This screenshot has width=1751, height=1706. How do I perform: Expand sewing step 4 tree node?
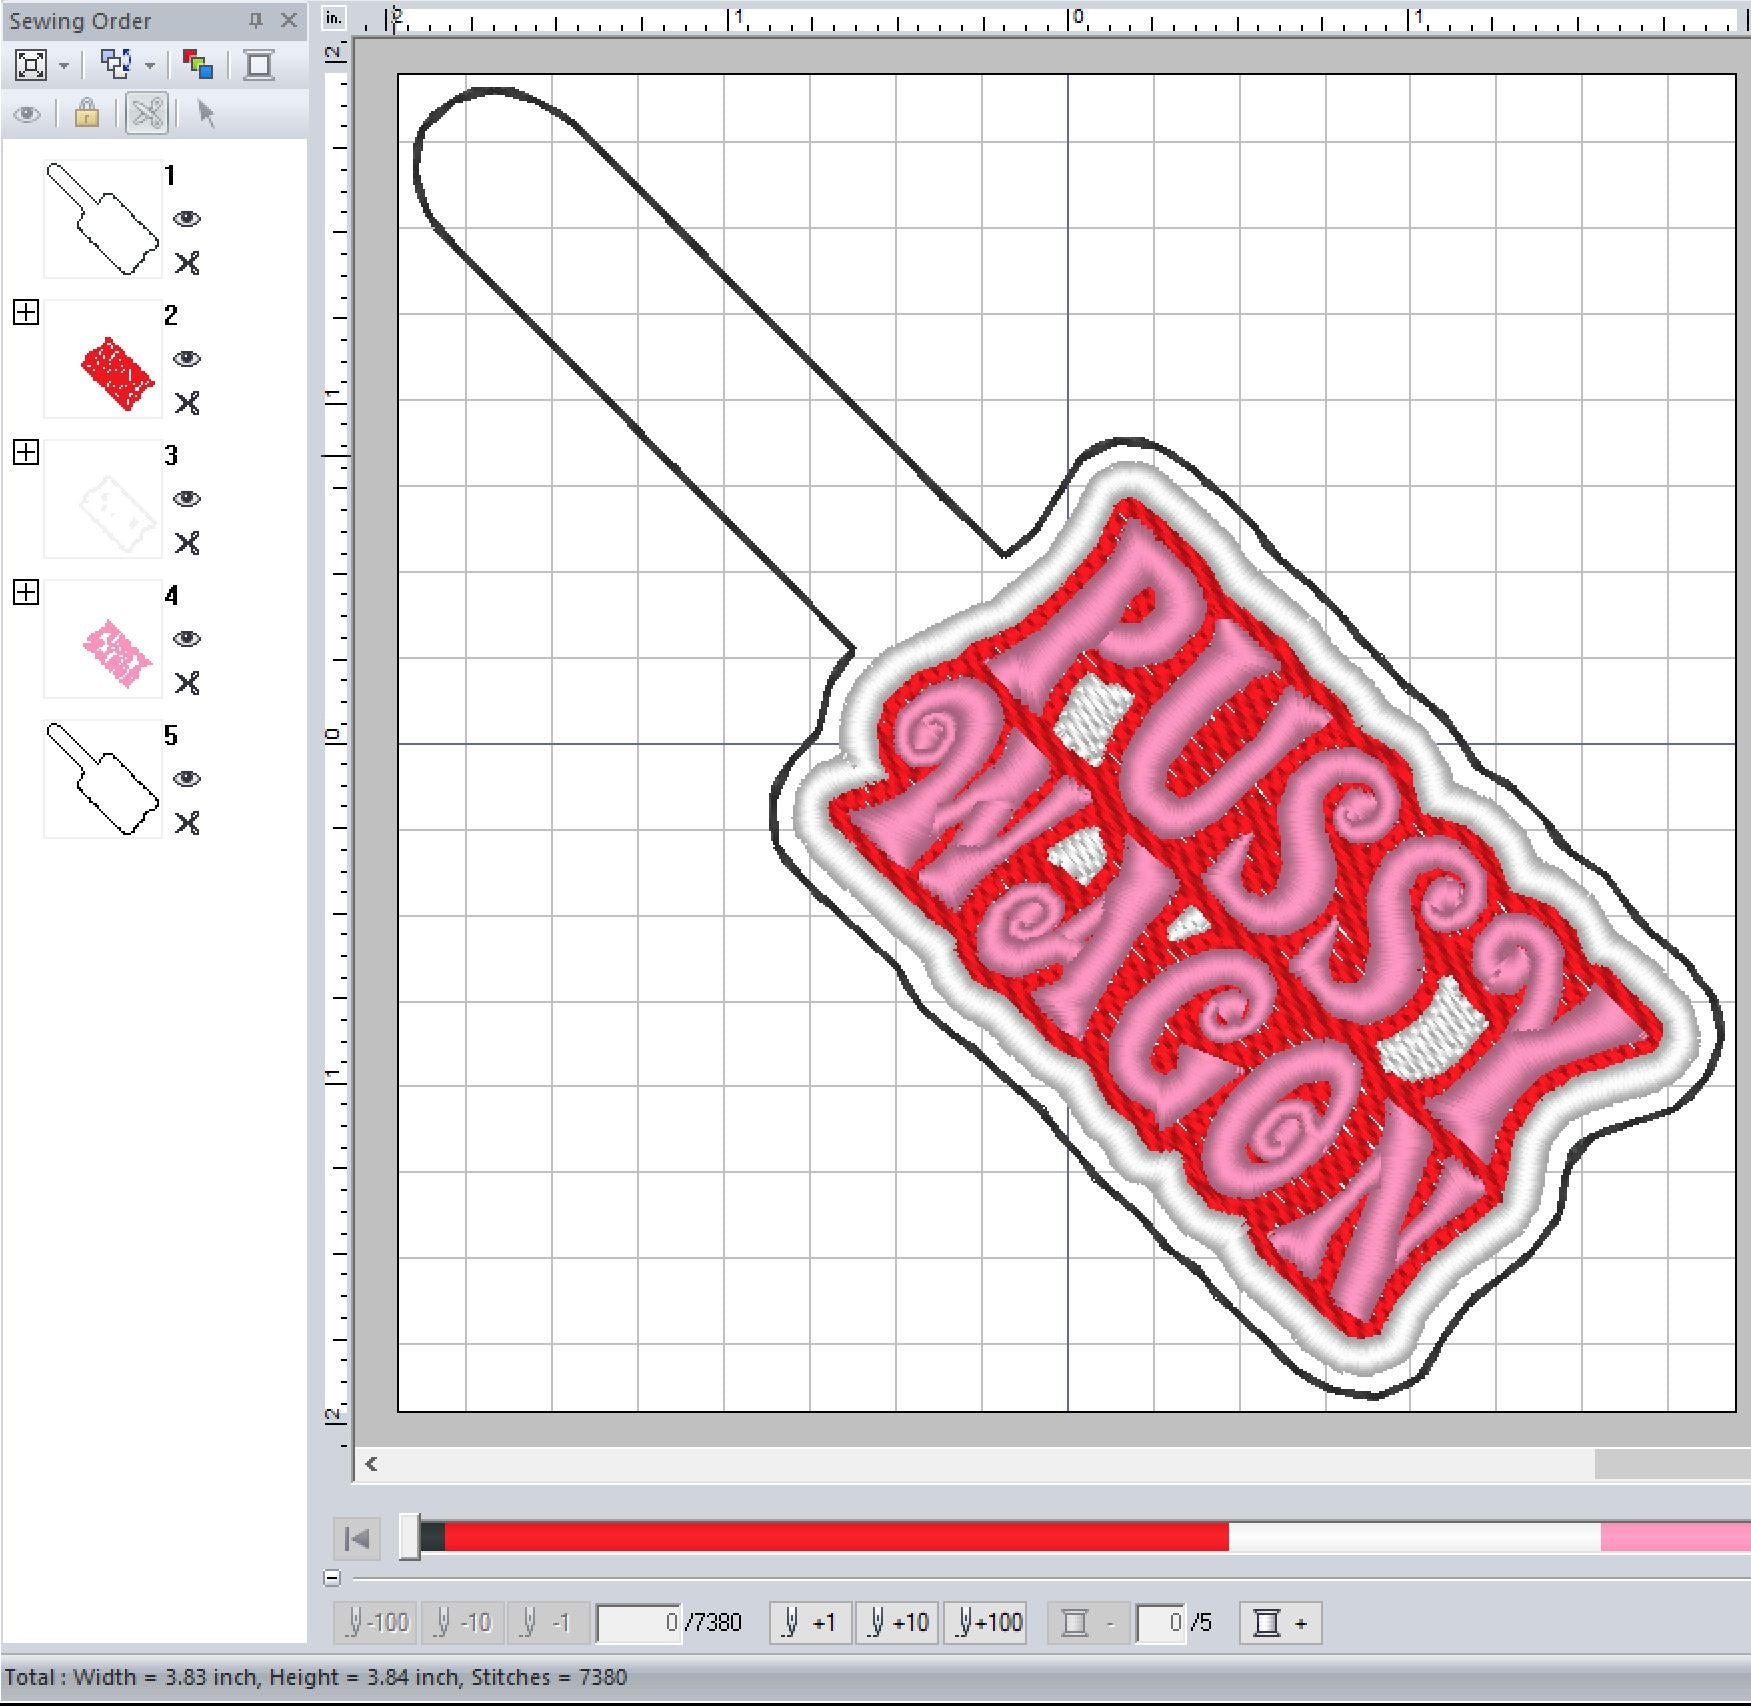point(26,593)
